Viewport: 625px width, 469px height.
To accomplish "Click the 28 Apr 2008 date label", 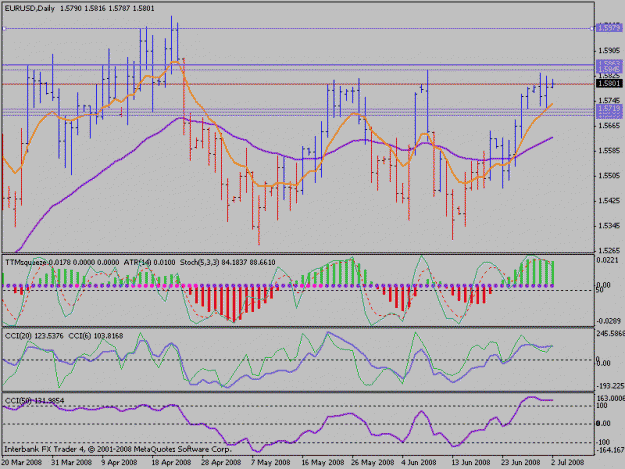I will (x=221, y=462).
